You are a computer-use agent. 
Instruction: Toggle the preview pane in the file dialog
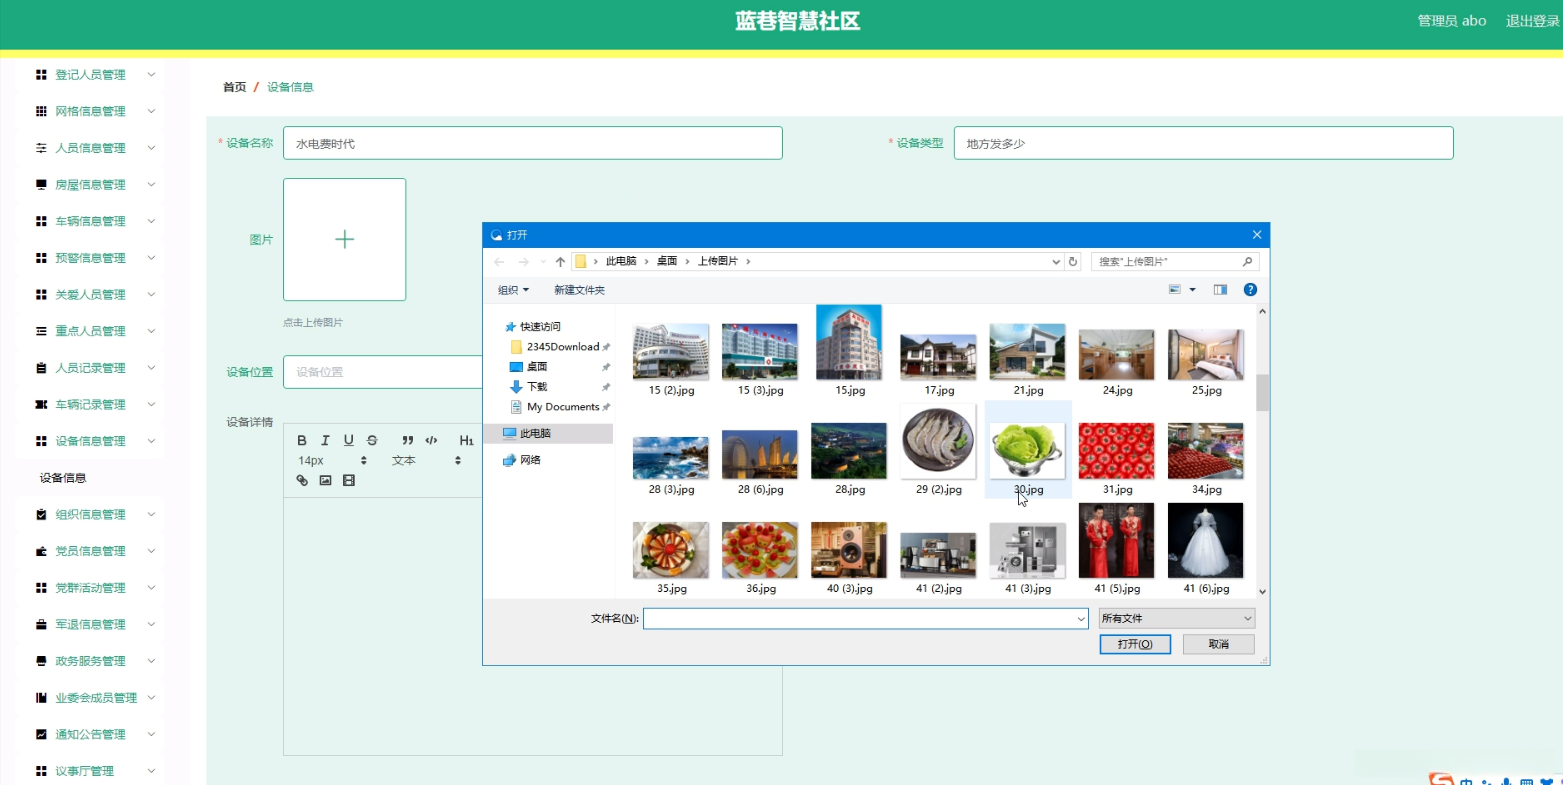pos(1220,290)
